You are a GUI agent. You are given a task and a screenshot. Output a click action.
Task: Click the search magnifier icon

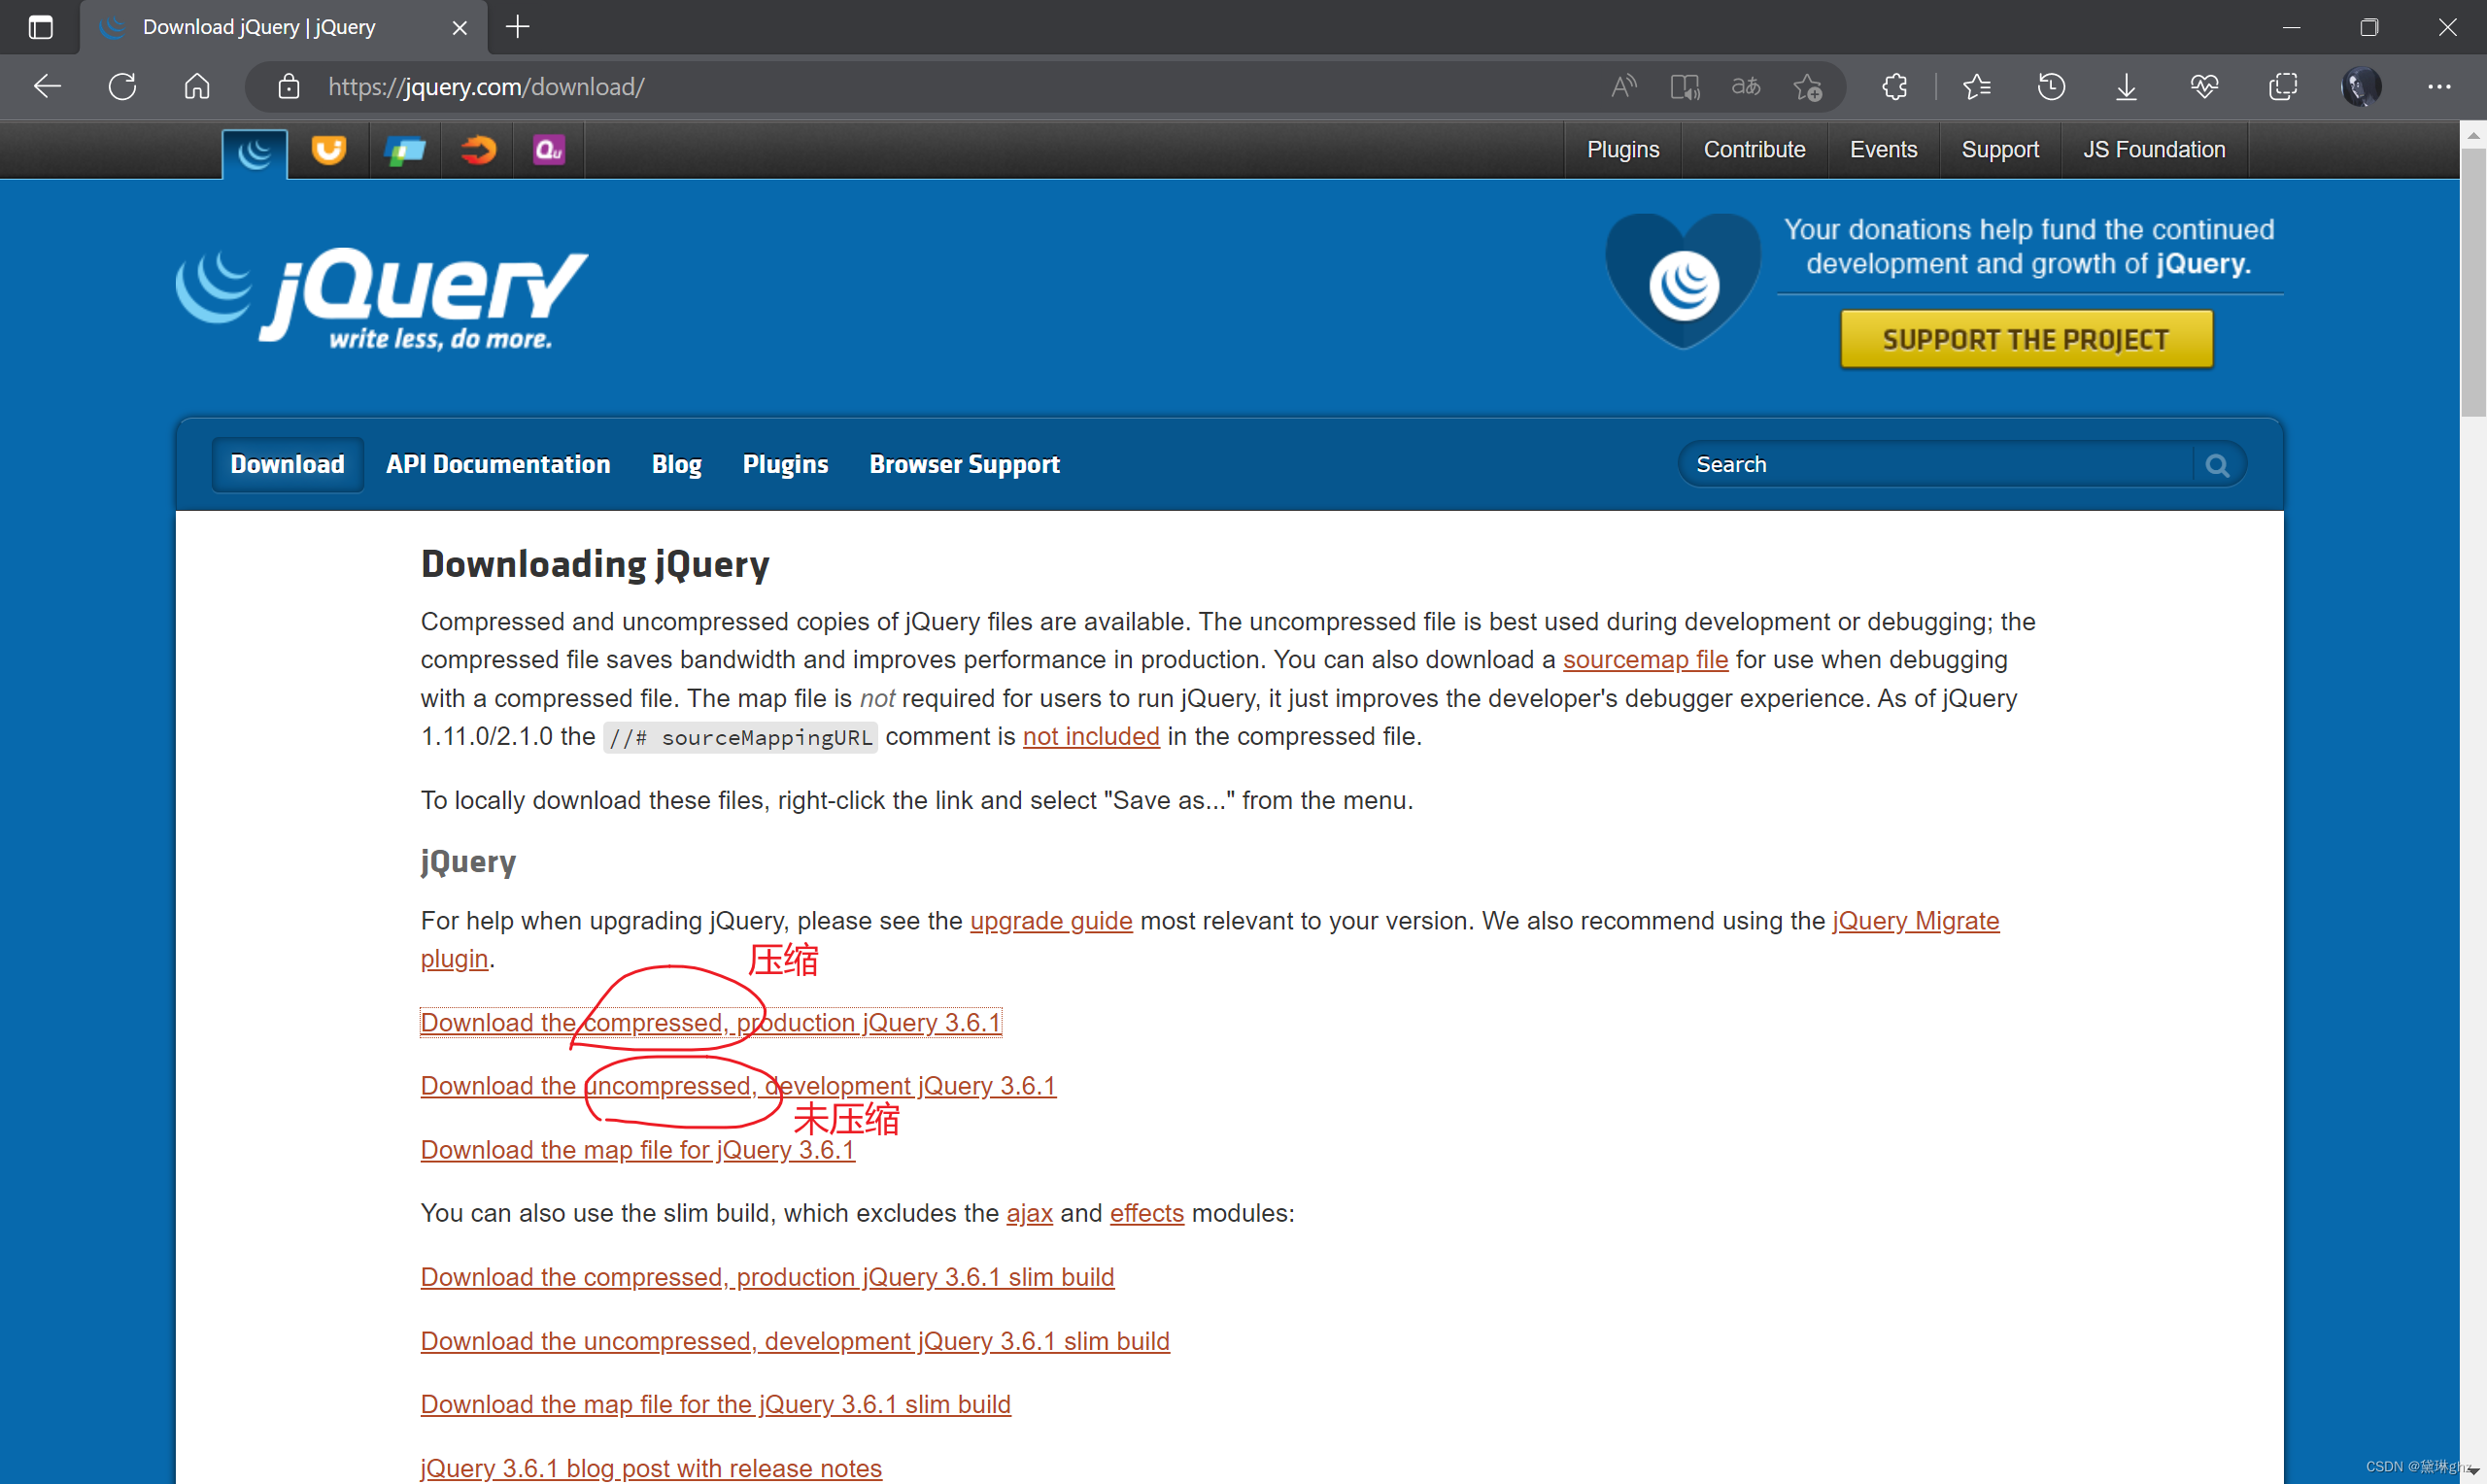(x=2216, y=465)
